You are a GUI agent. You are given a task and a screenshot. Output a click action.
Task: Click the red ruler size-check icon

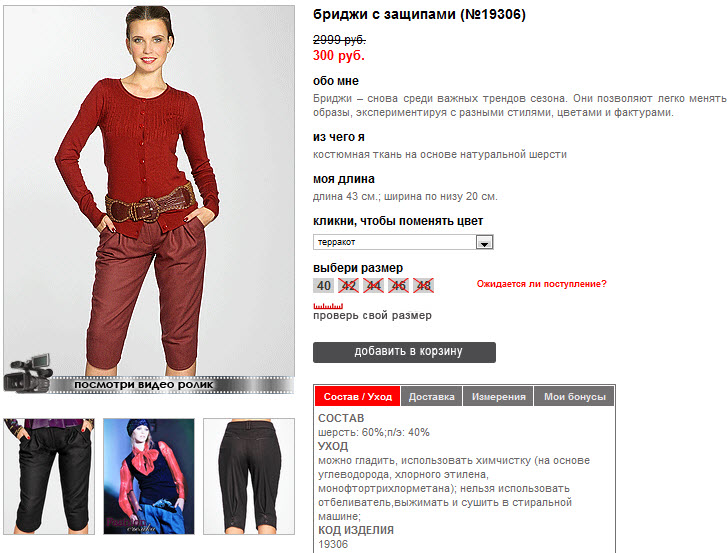point(328,306)
